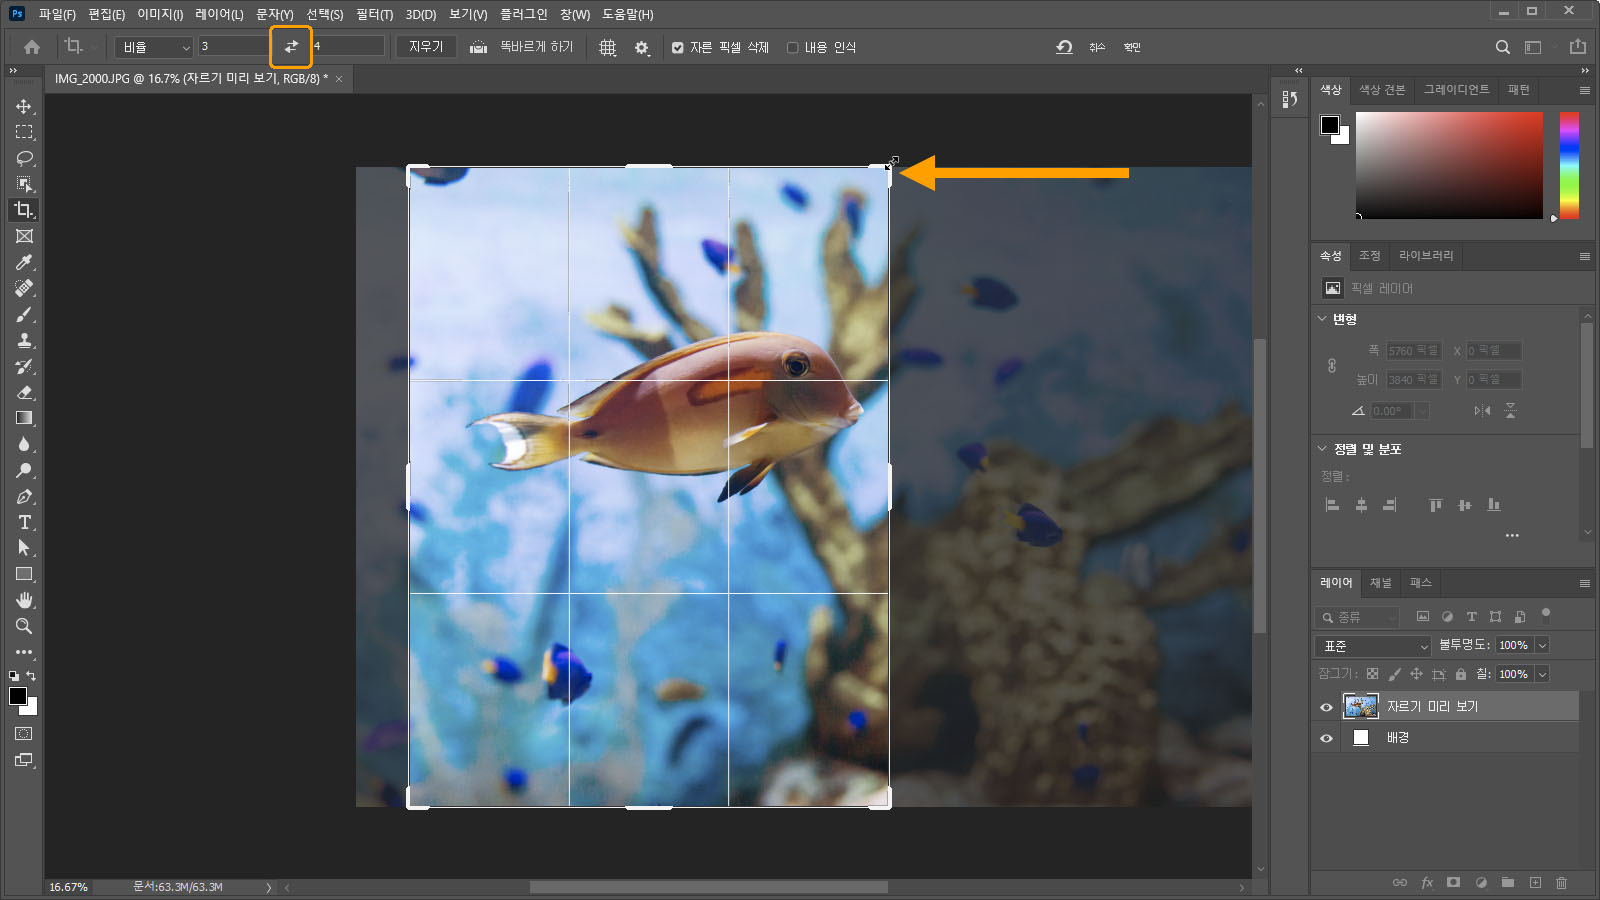Click the 확인 commit crop button
This screenshot has width=1600, height=900.
(x=1132, y=47)
